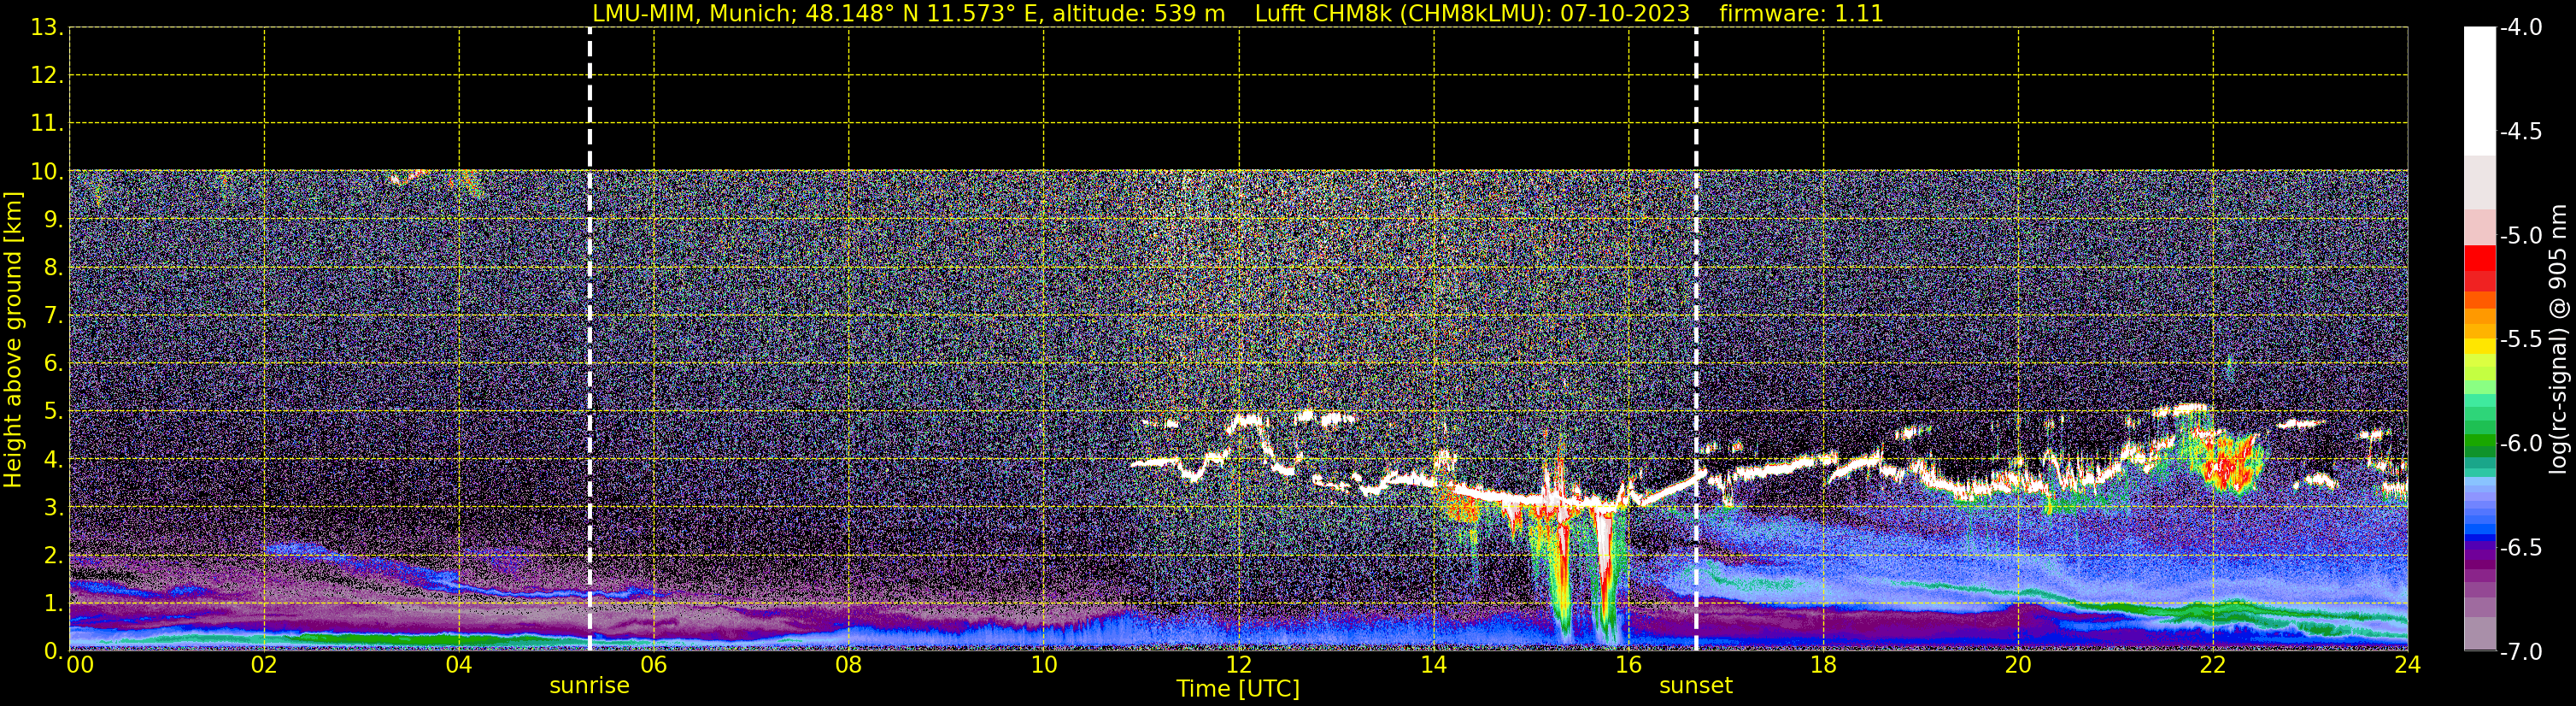
Task: Click the '14' time axis tick label
Action: 1434,665
